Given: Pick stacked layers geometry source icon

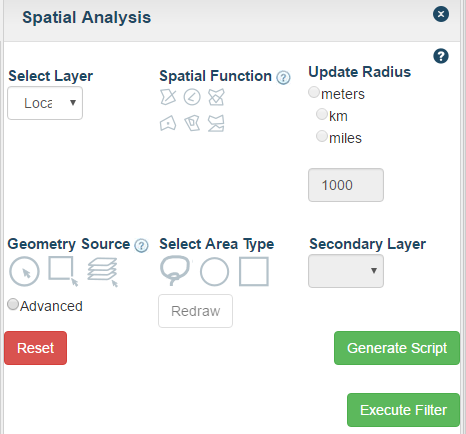Looking at the screenshot, I should point(103,272).
